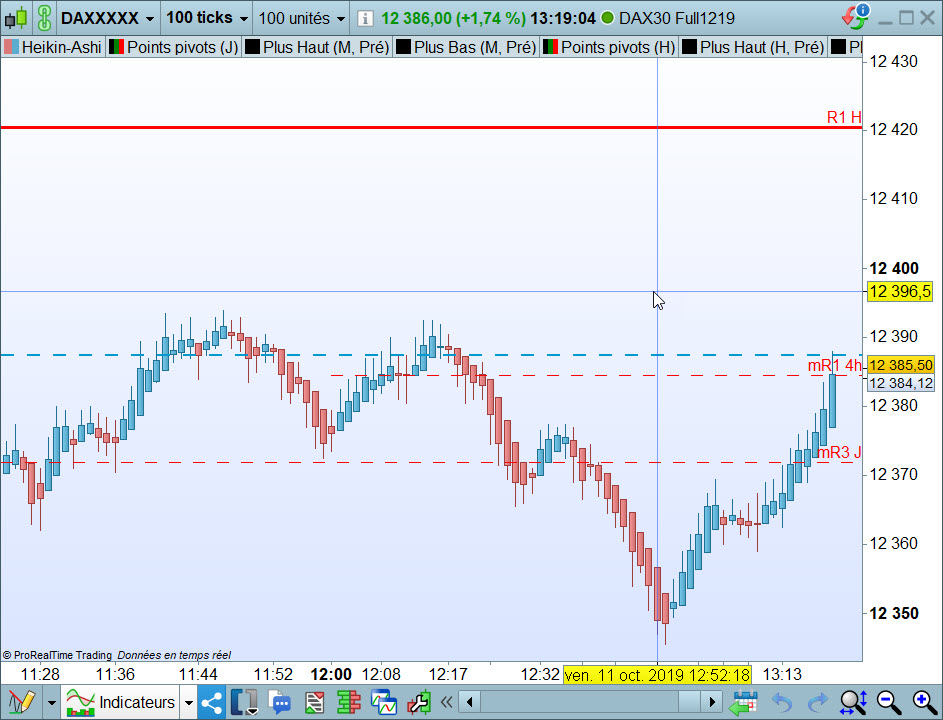Click the DAX30 Full1219 contract name
Screen dimensions: 943x720
677,18
